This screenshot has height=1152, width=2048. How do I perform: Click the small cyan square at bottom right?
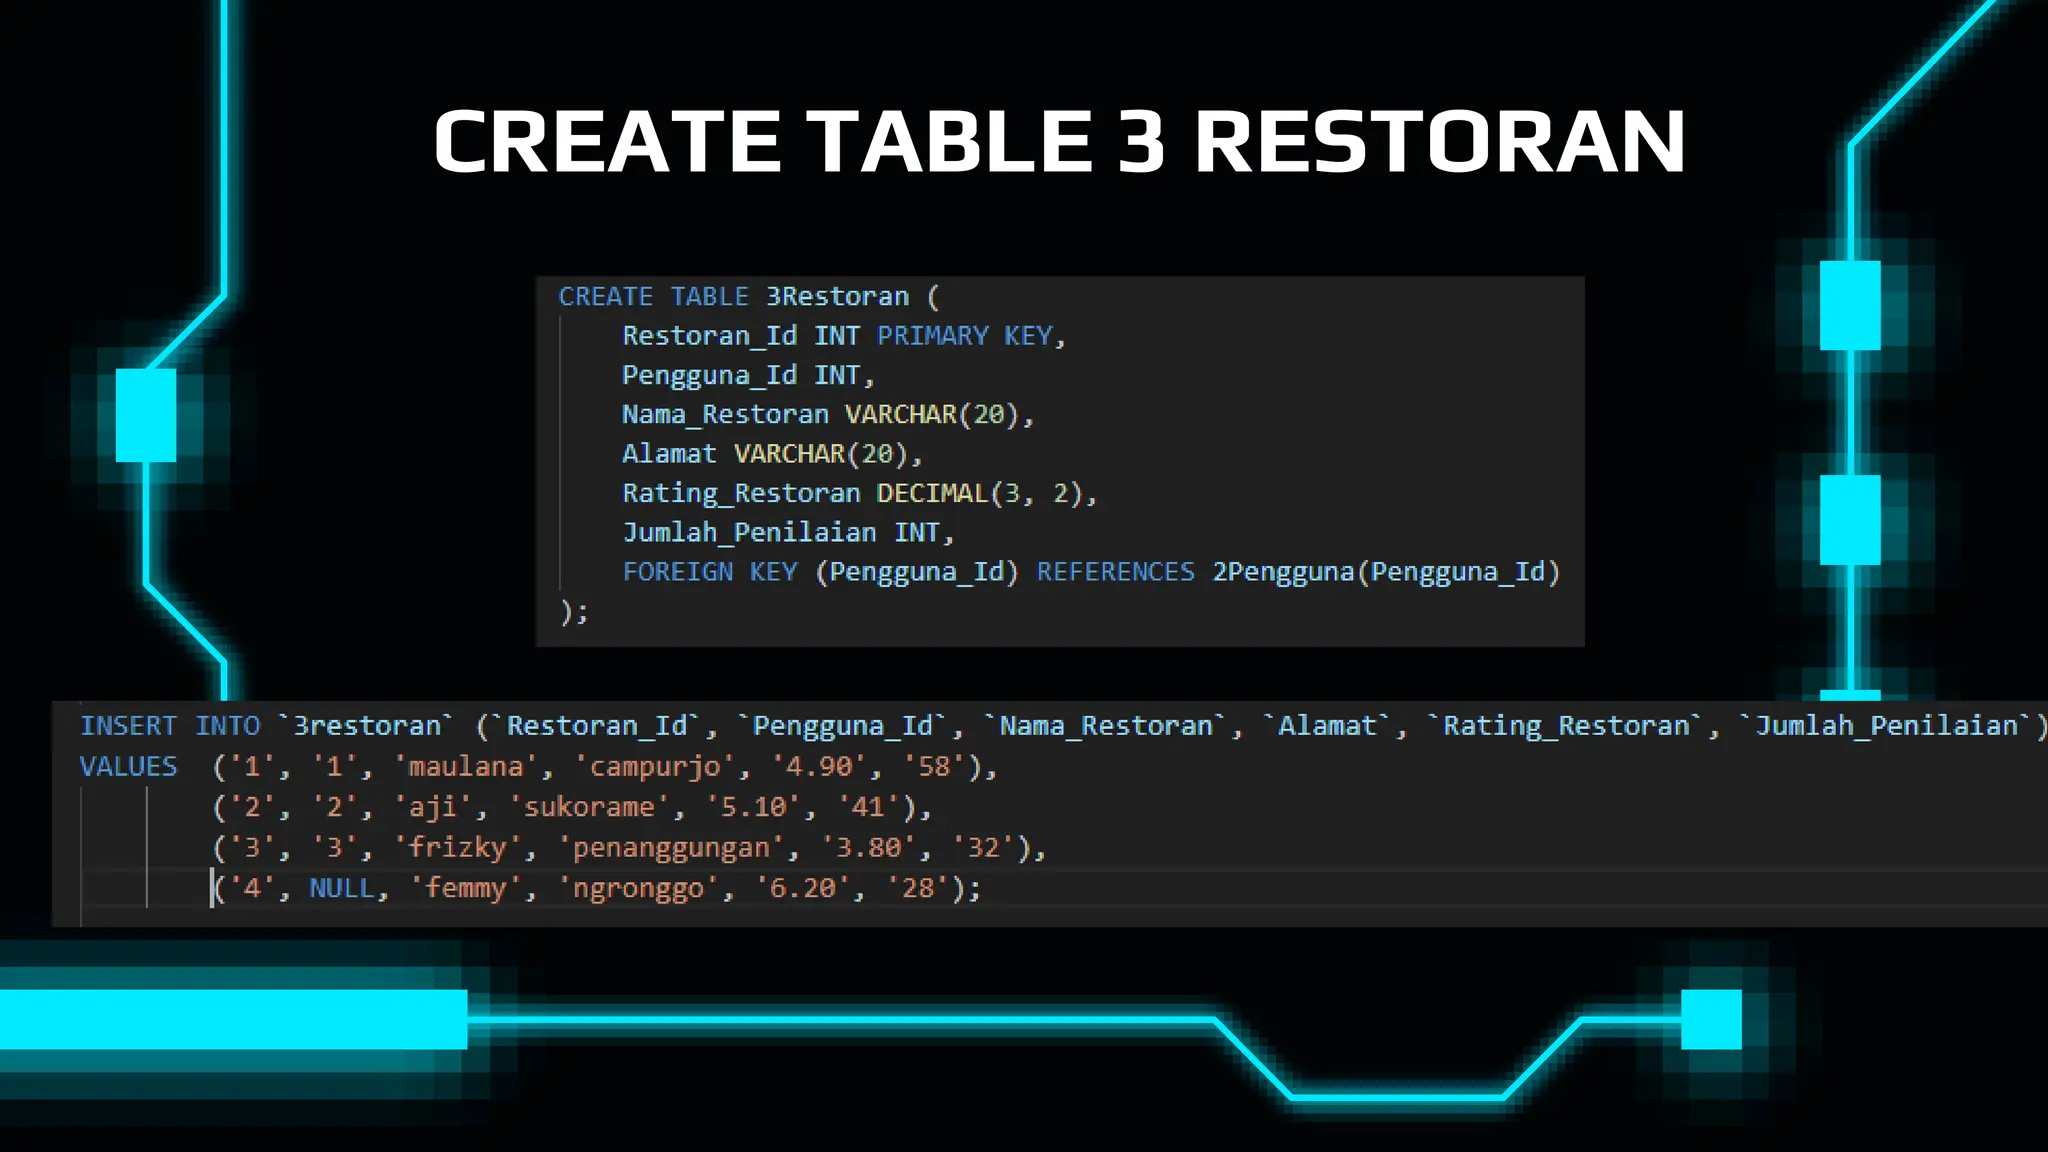click(x=1711, y=1019)
